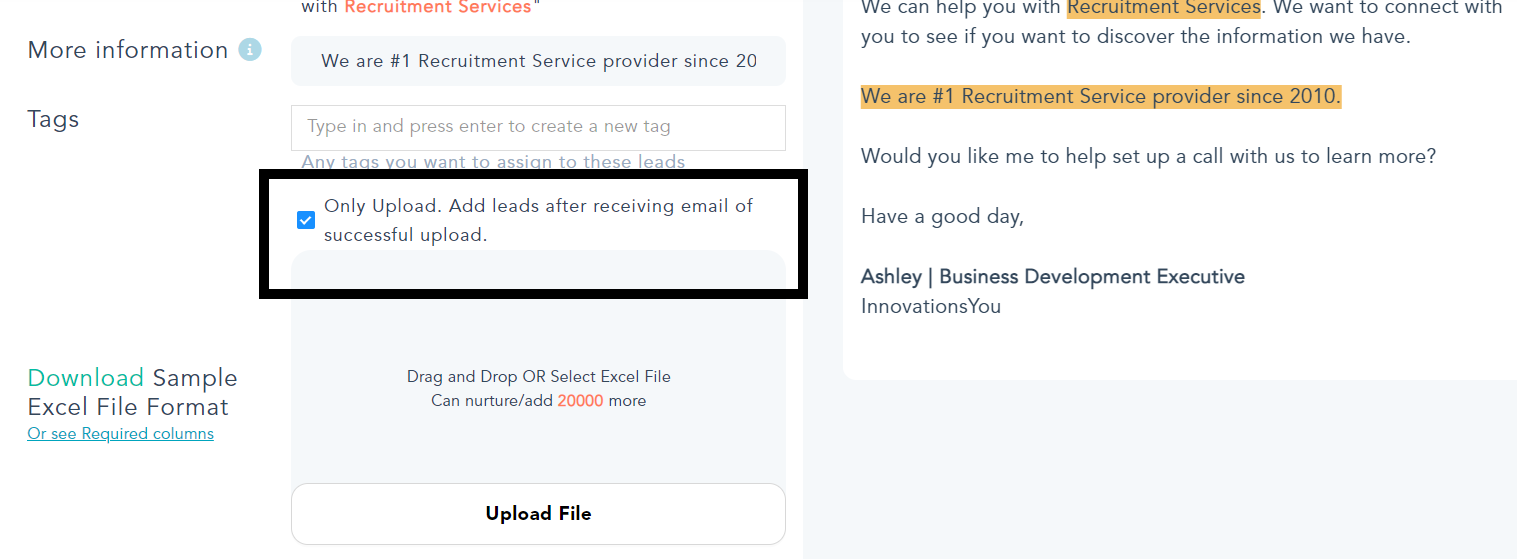The width and height of the screenshot is (1517, 559).
Task: Click the Have a good day line
Action: pos(942,217)
